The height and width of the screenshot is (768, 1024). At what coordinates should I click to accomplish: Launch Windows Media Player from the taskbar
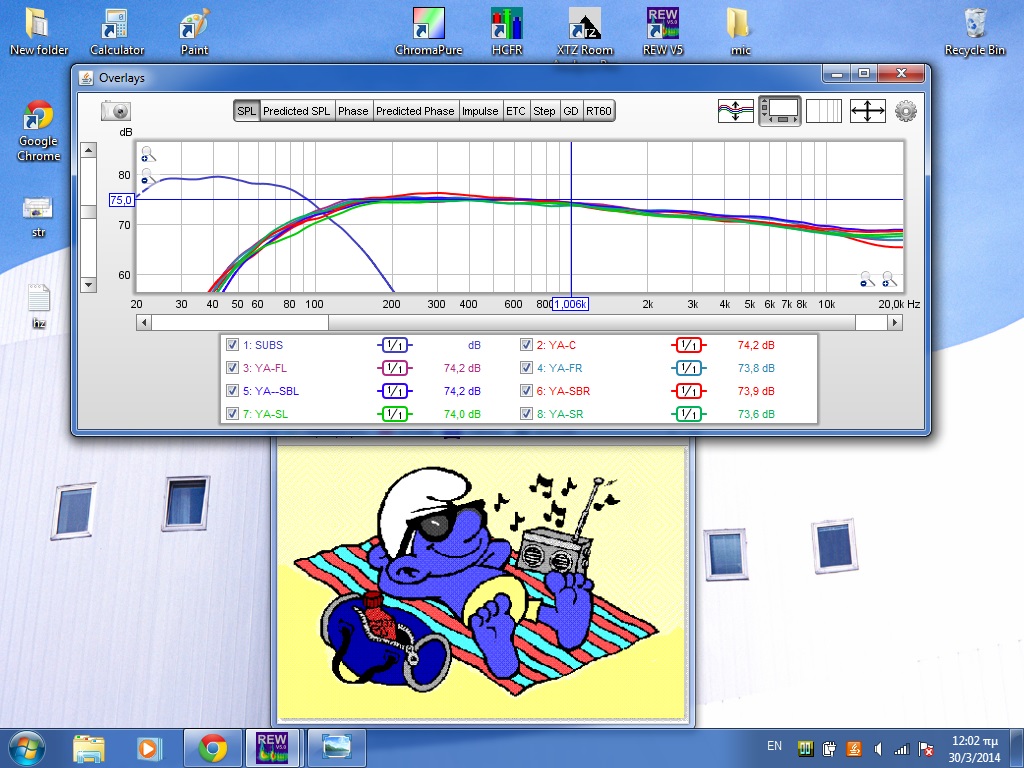point(148,748)
